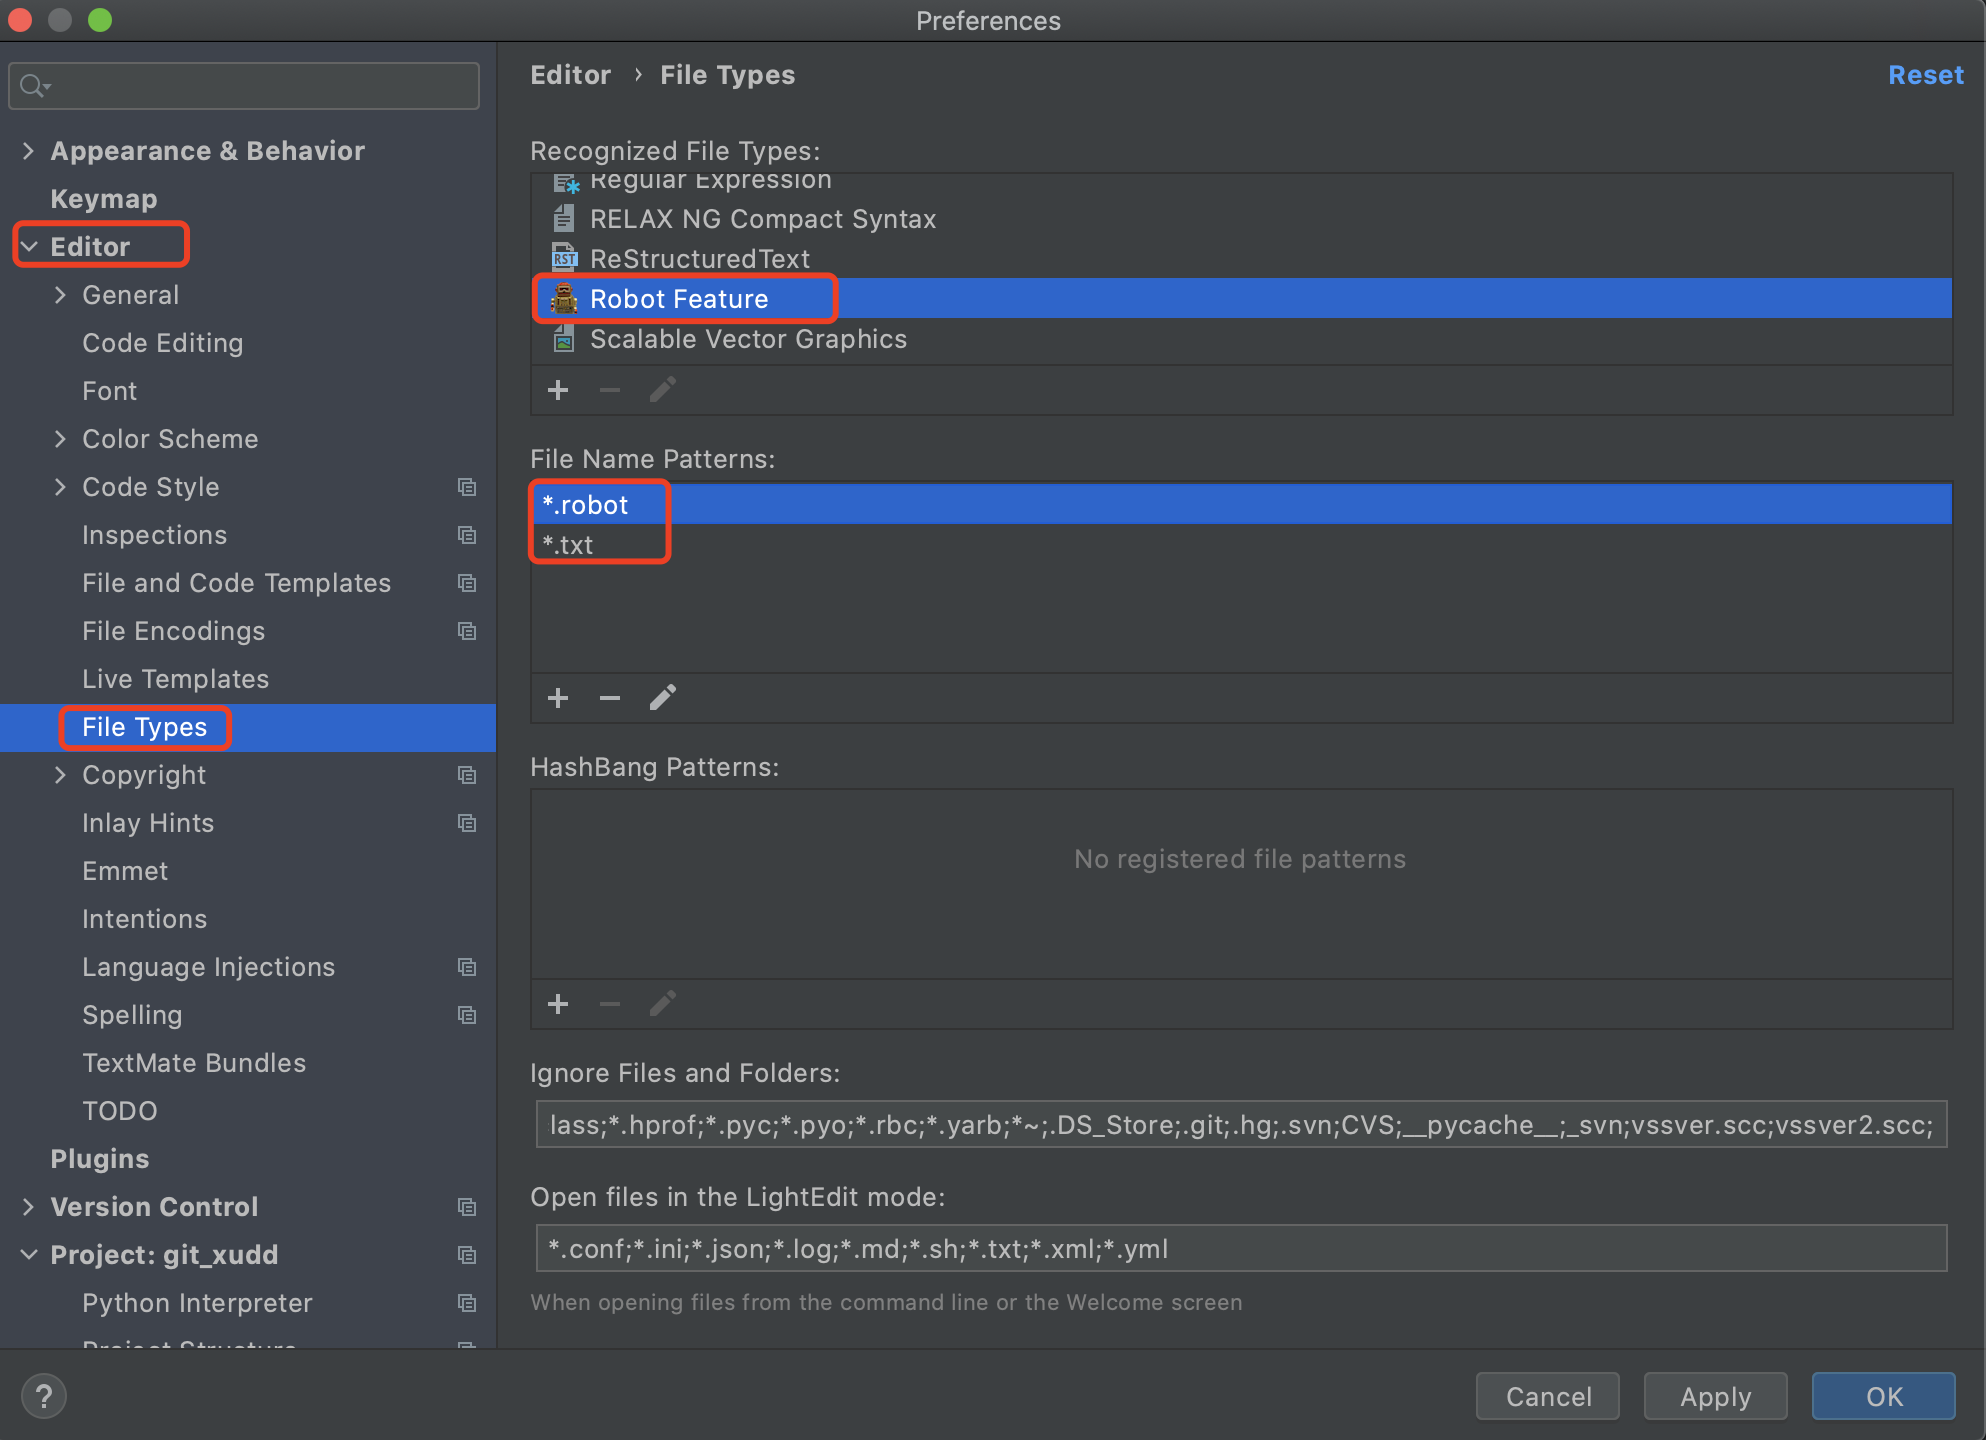Collapse the Editor section
Viewport: 1986px width, 1440px height.
[29, 247]
